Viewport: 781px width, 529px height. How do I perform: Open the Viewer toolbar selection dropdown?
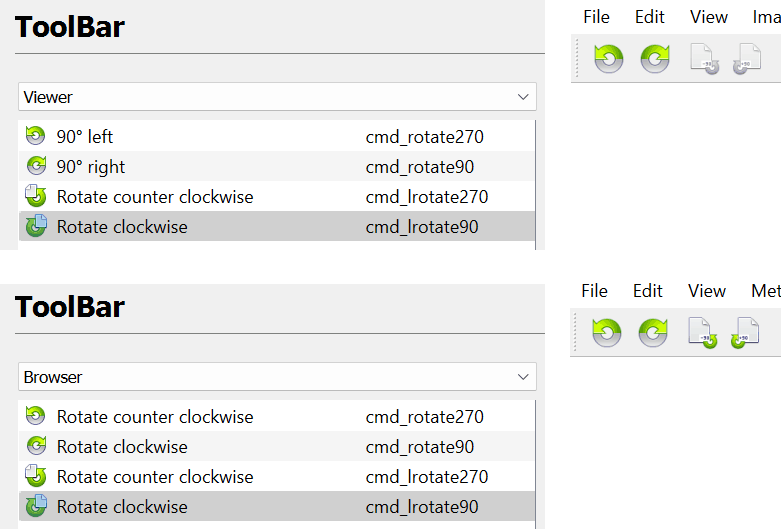[x=277, y=97]
